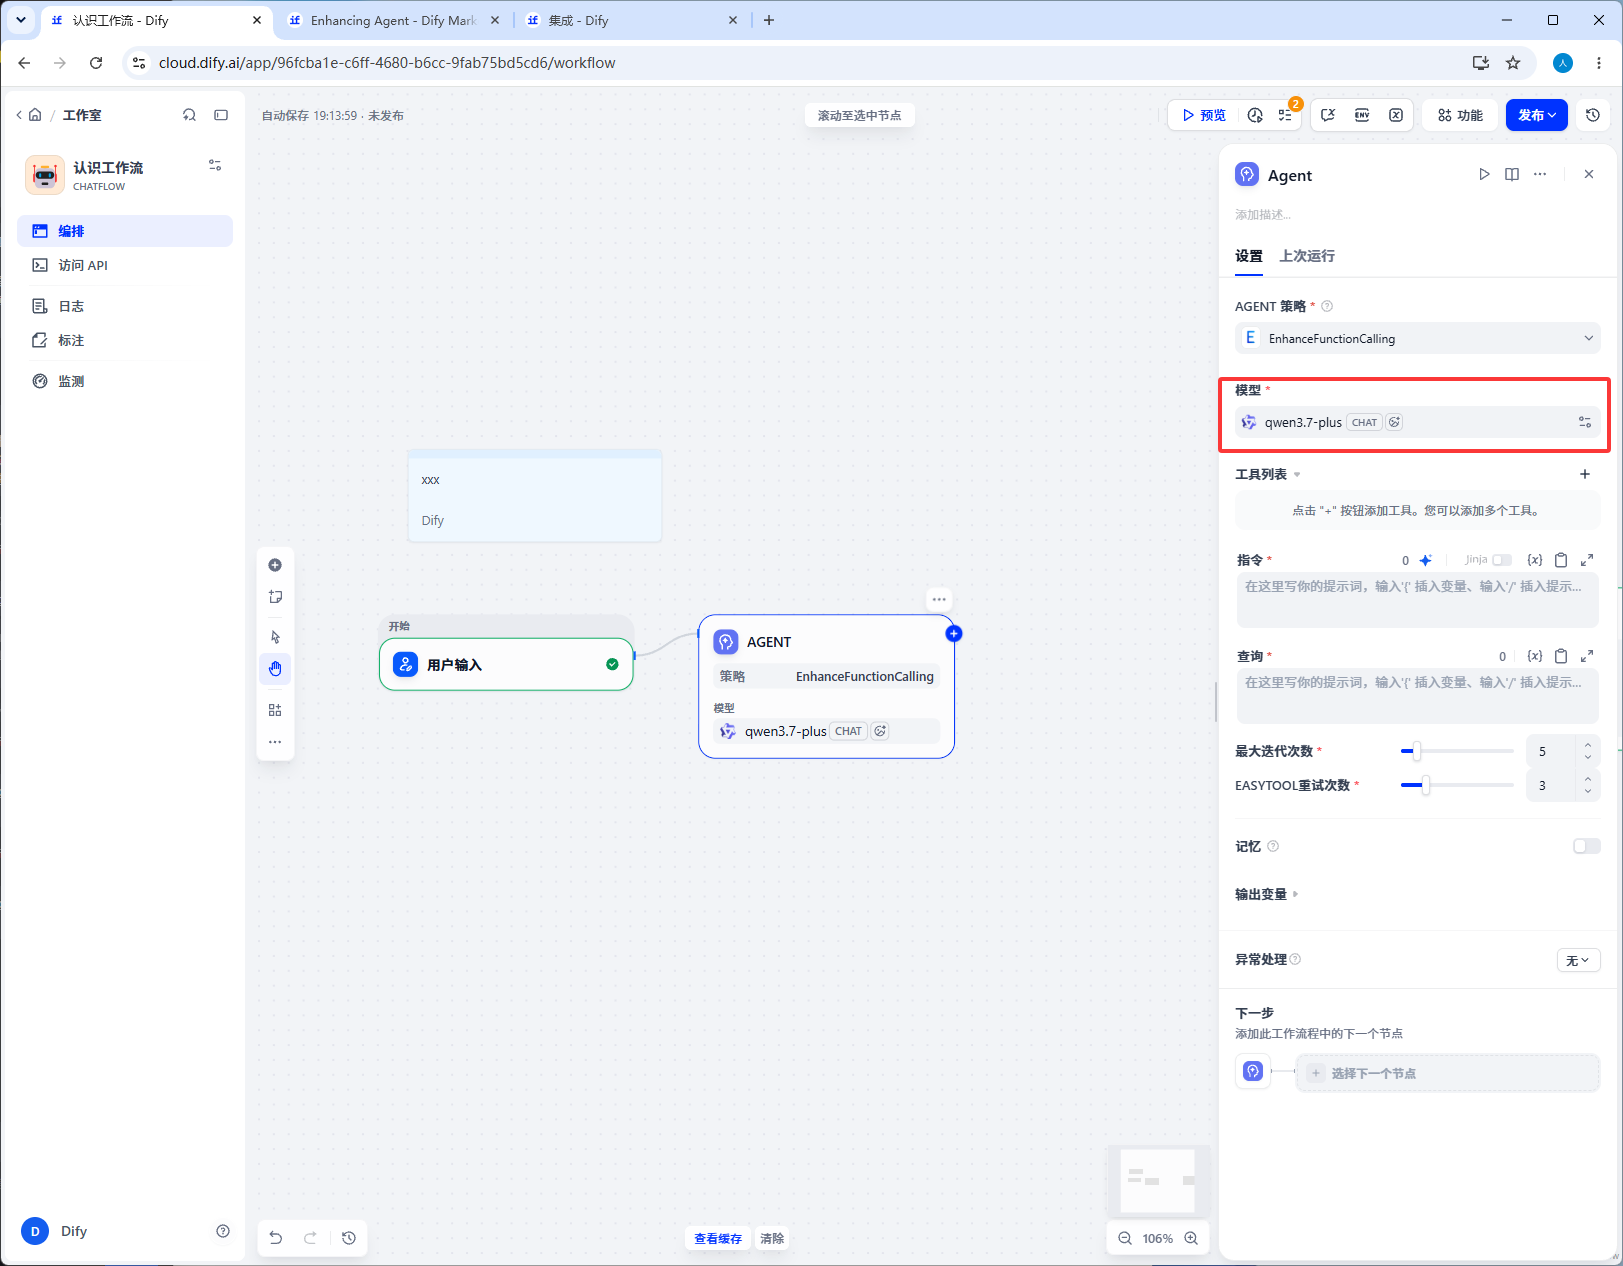Switch to the 上次运行 tab
1623x1266 pixels.
pyautogui.click(x=1307, y=256)
